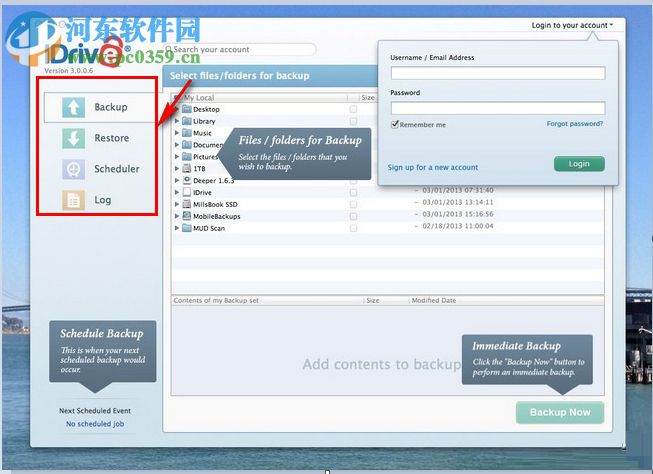This screenshot has height=474, width=653.
Task: Click the Backup Now button
Action: 560,412
